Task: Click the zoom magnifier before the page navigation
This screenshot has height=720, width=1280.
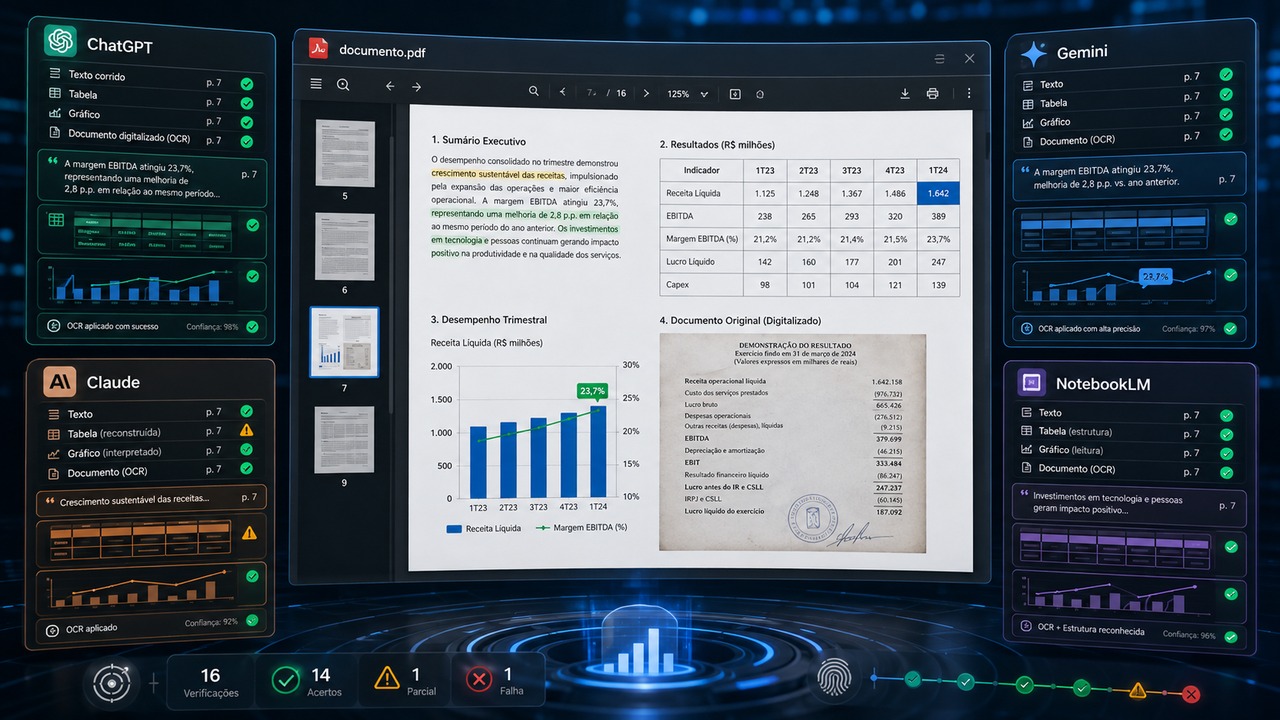Action: 534,92
